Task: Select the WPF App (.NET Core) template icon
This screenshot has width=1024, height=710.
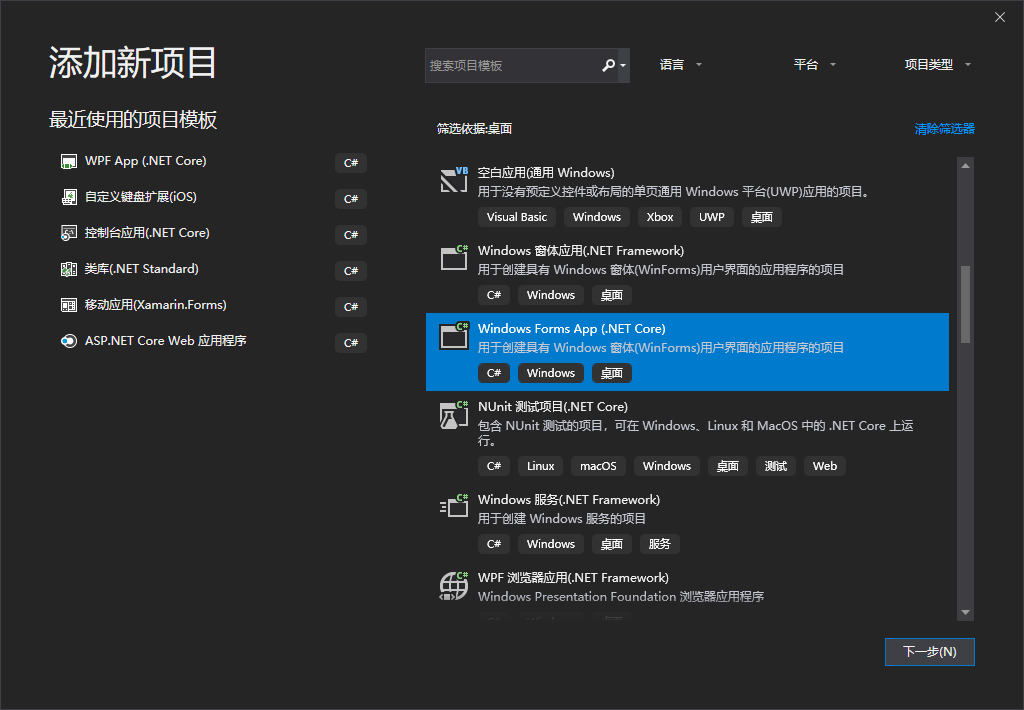Action: (x=68, y=160)
